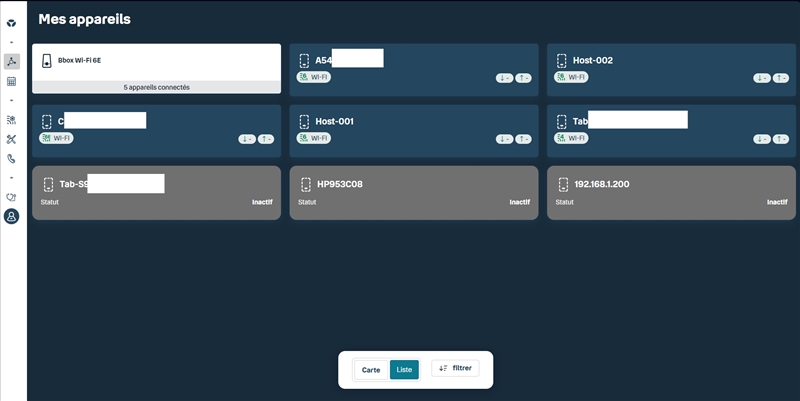Click the Wi-Fi badge on A54 card

tap(313, 77)
